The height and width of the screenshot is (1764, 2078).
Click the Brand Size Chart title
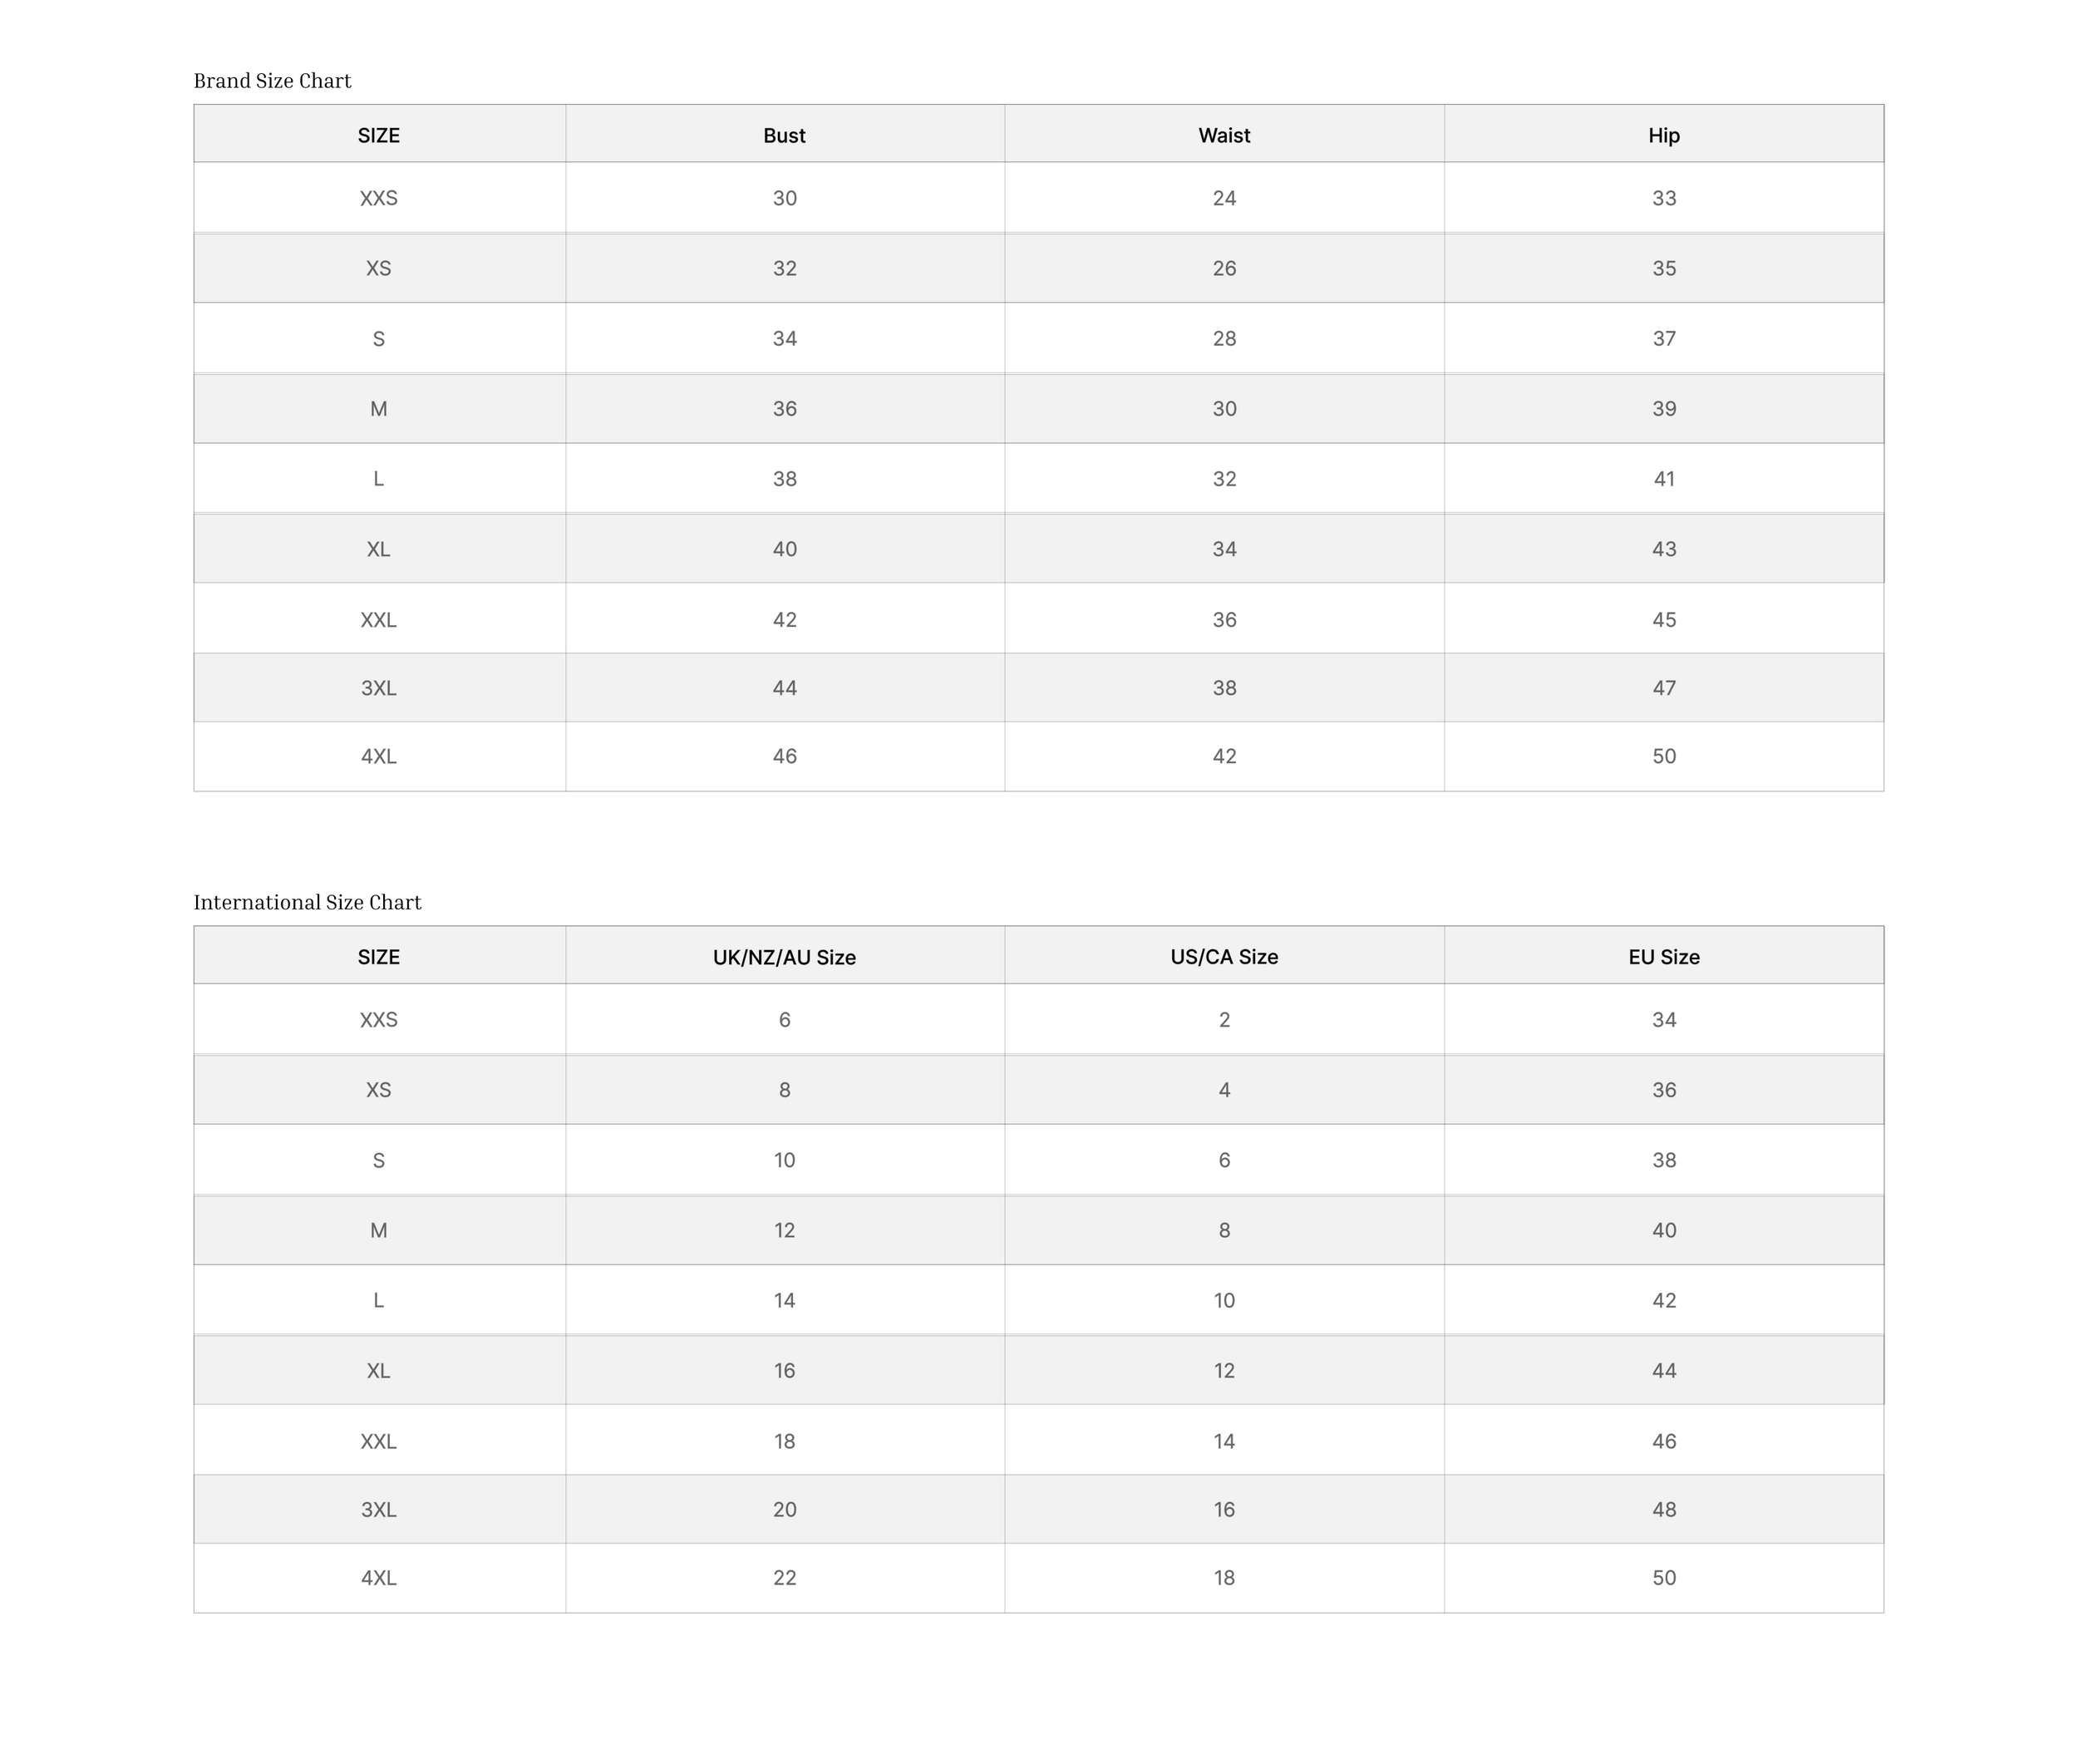coord(272,80)
